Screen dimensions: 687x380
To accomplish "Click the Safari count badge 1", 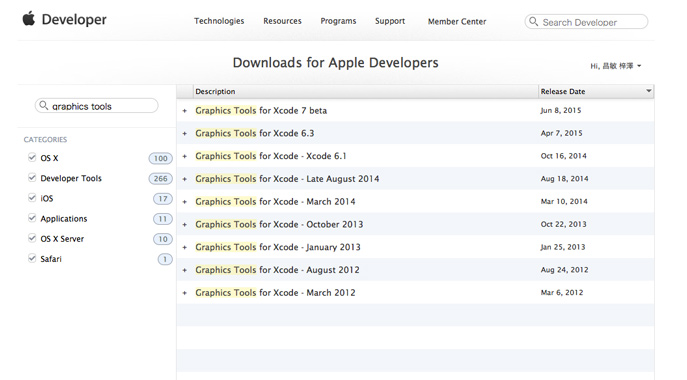I will point(165,259).
